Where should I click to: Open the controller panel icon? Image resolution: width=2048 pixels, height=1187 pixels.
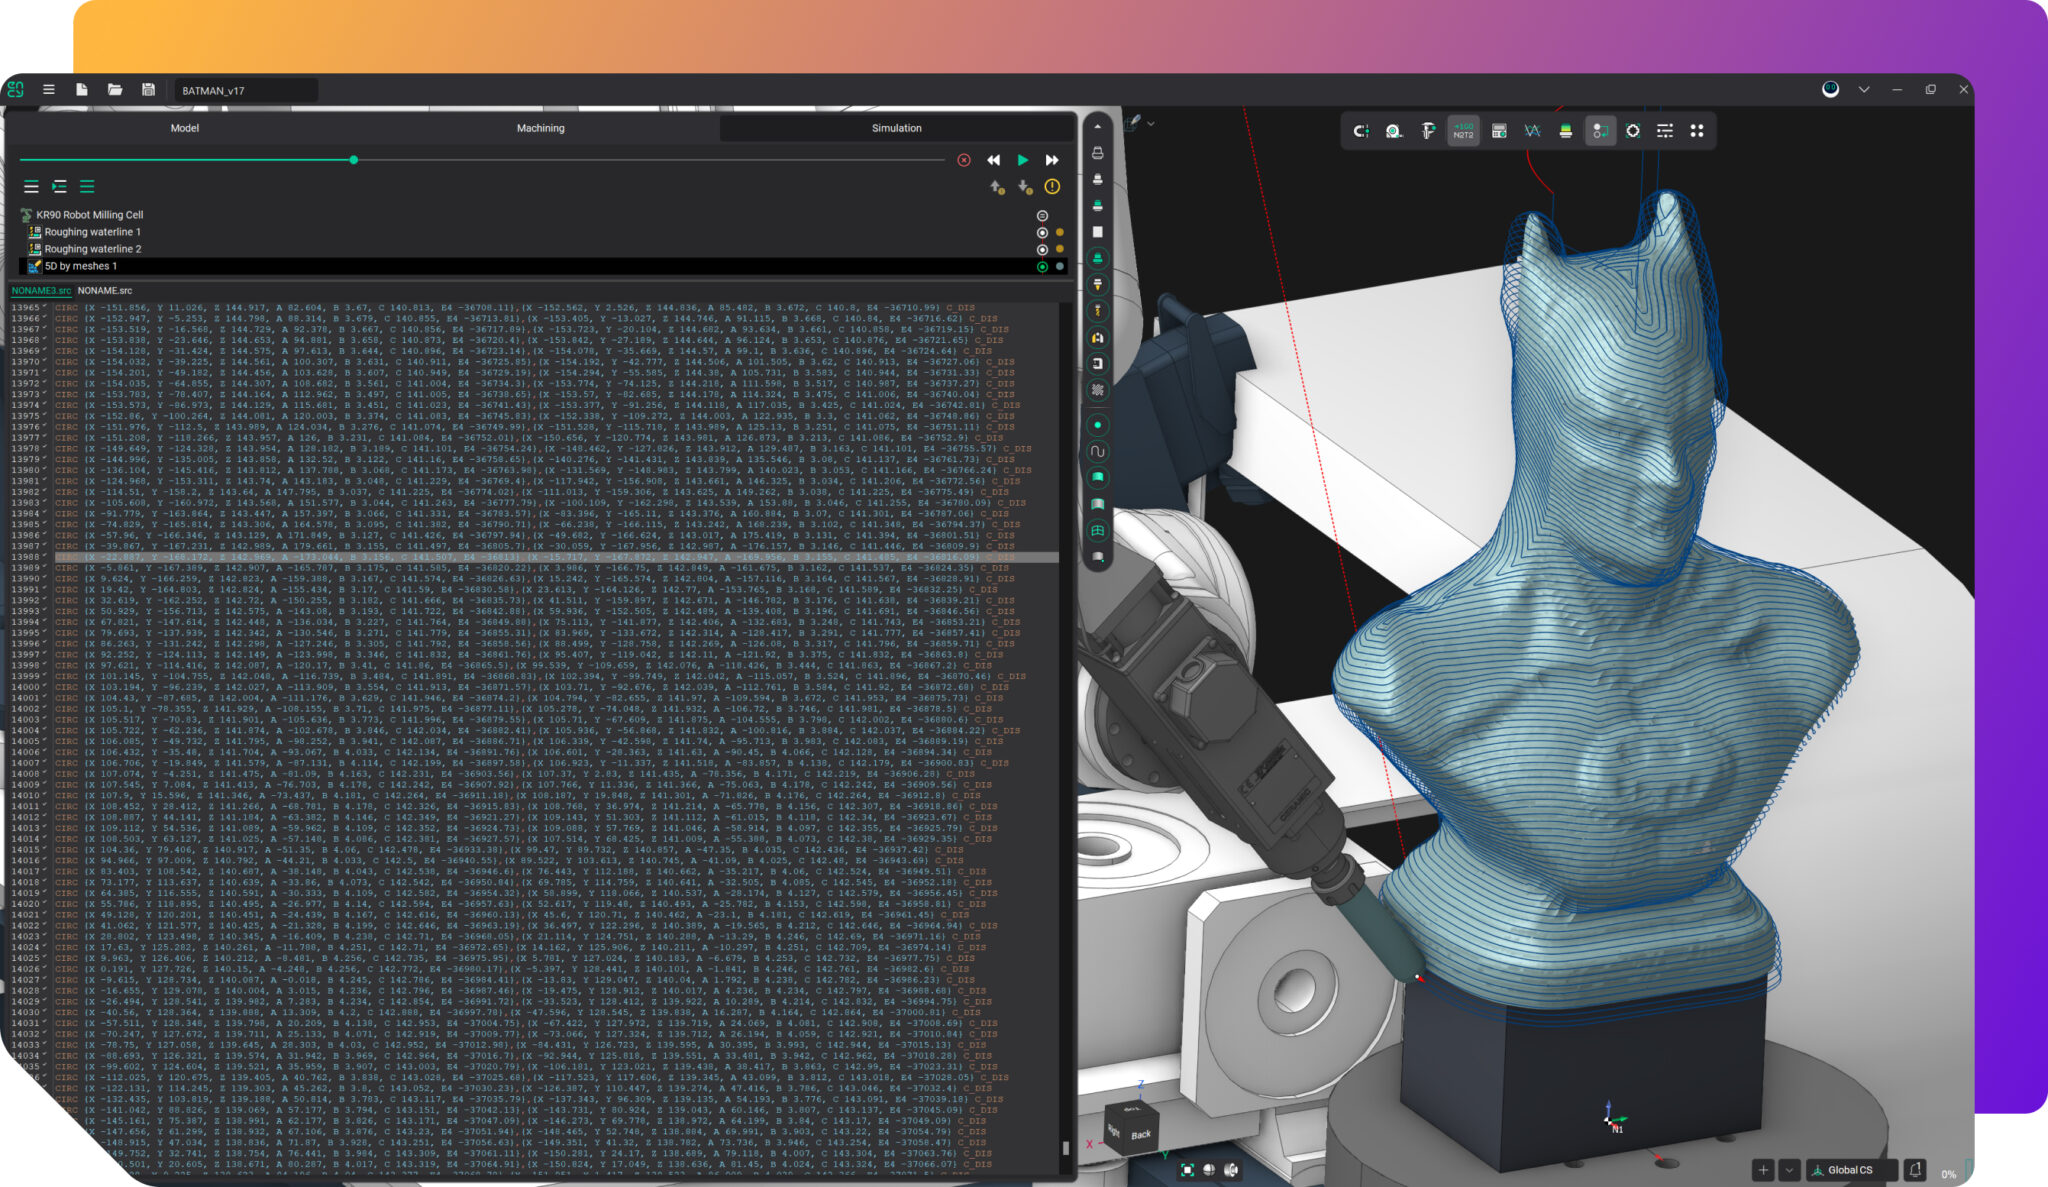[1498, 131]
